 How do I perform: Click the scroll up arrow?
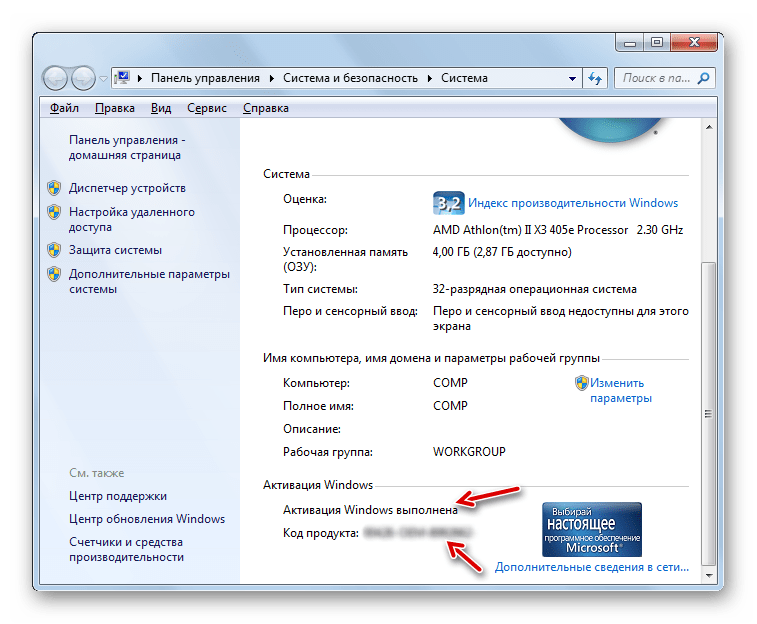point(709,127)
